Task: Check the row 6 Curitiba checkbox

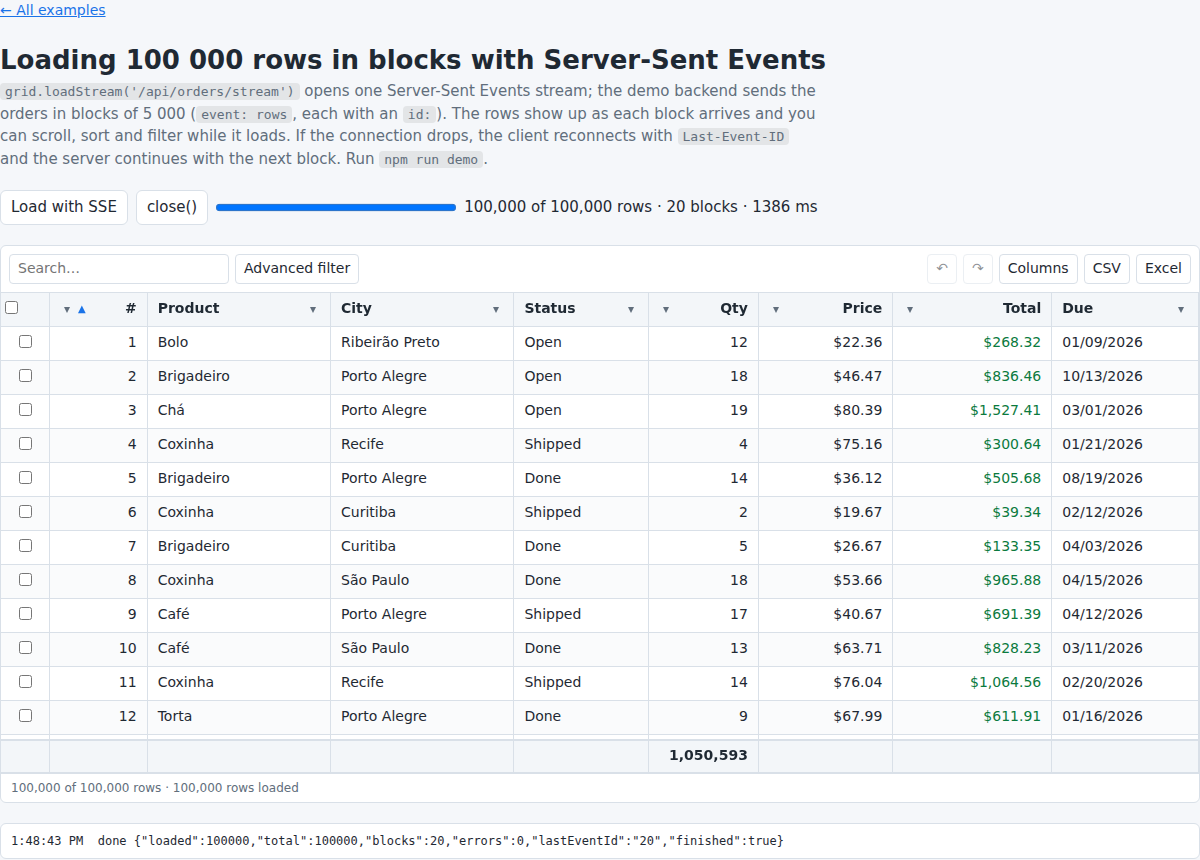Action: pyautogui.click(x=25, y=512)
